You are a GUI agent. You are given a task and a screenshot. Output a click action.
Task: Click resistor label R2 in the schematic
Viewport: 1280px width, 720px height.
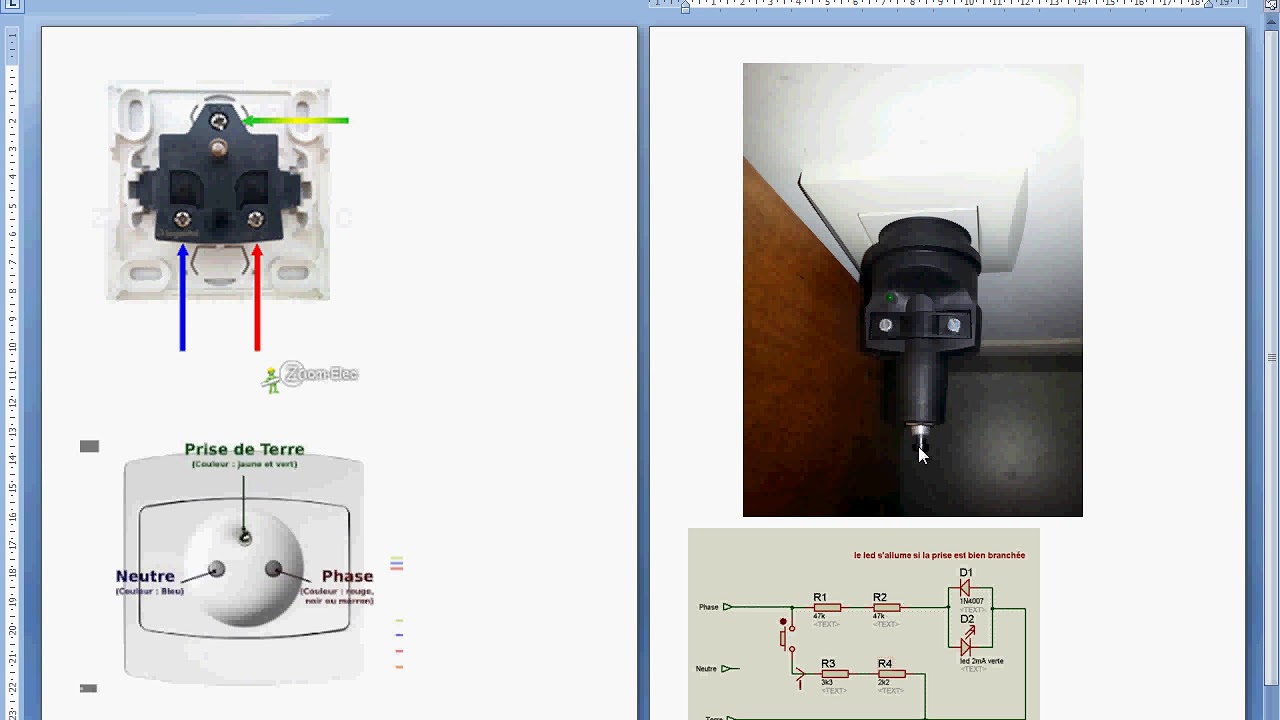[879, 598]
